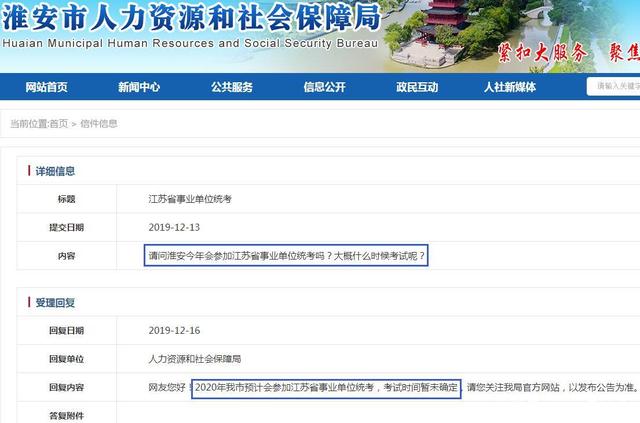The height and width of the screenshot is (423, 640).
Task: Click the title value 江苏省事业单位统考
Action: (x=190, y=199)
